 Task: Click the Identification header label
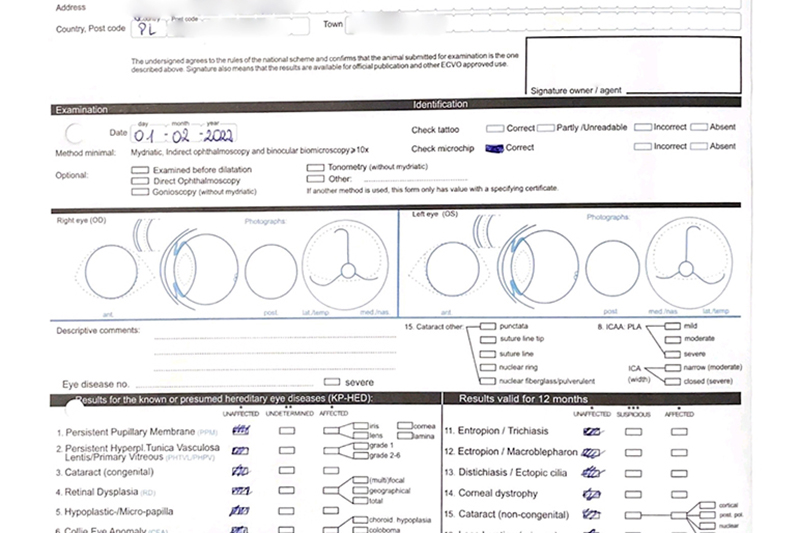tap(440, 104)
